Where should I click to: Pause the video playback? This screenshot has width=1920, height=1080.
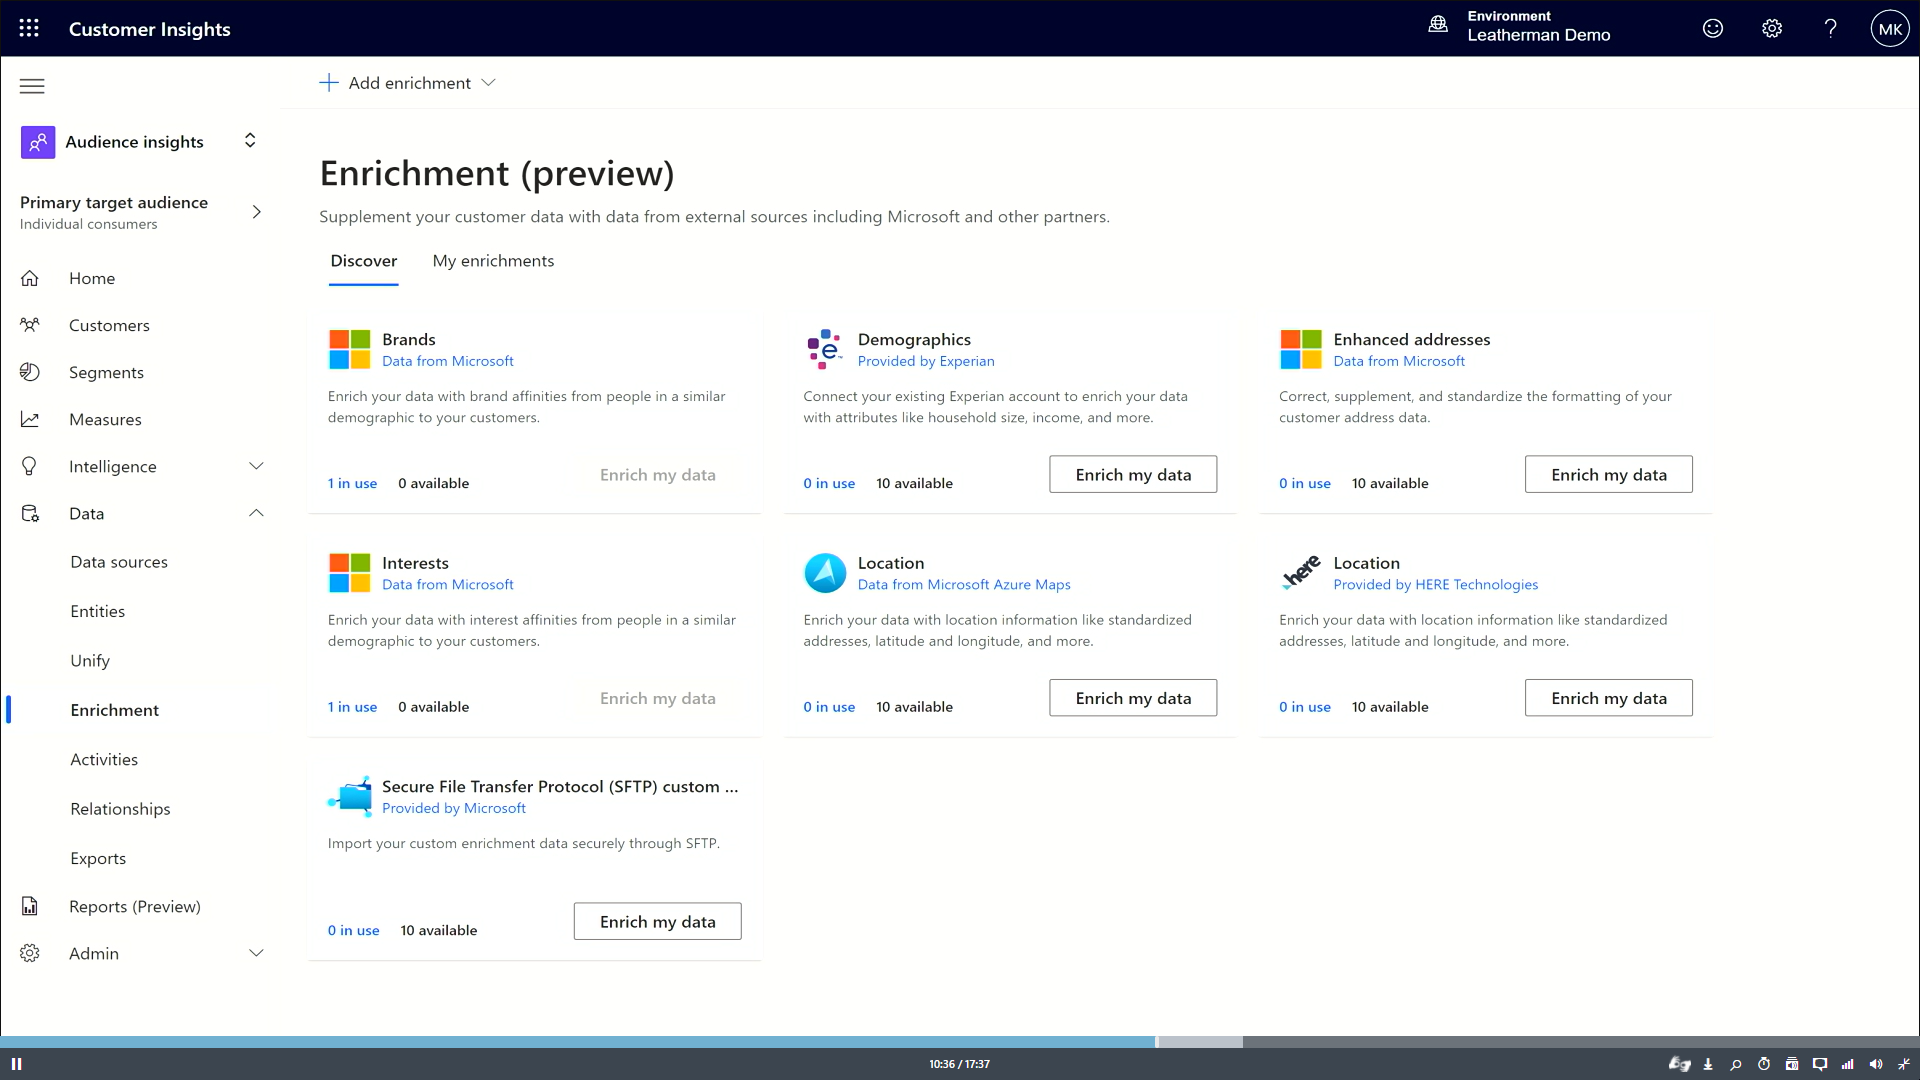pyautogui.click(x=16, y=1064)
